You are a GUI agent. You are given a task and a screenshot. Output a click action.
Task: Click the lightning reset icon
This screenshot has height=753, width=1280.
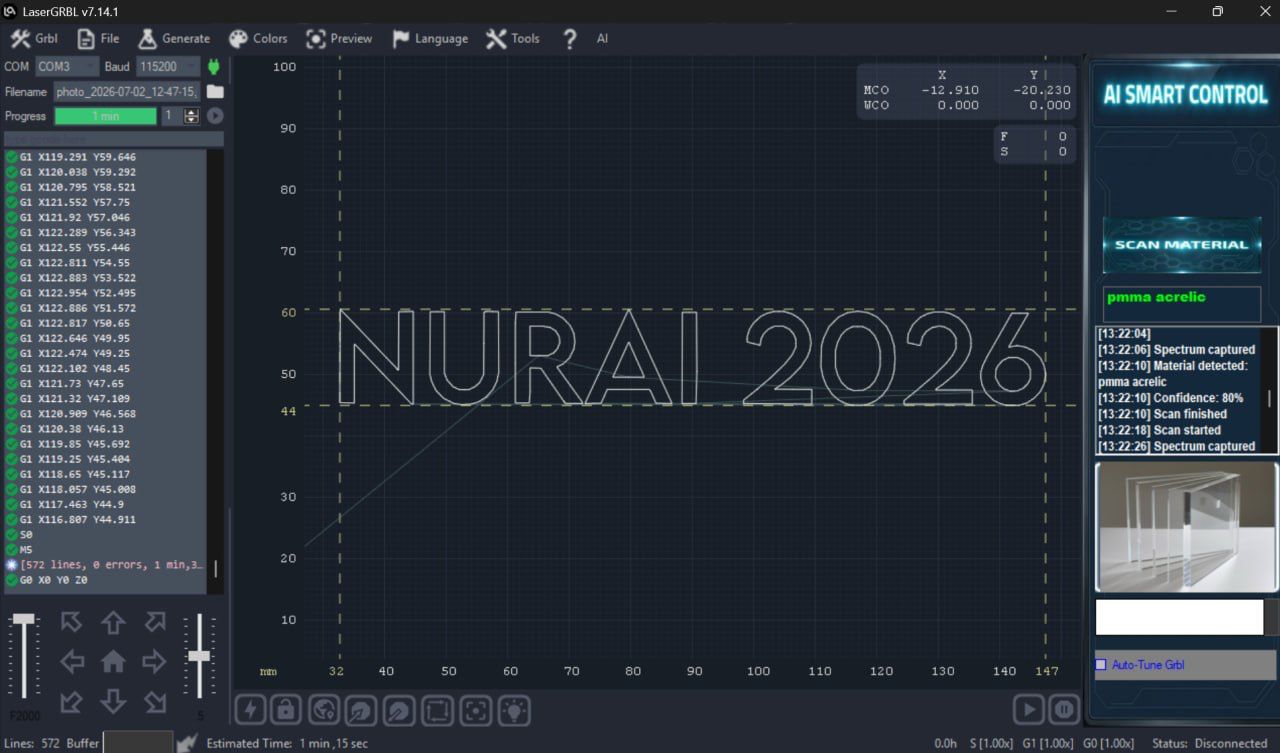[250, 710]
